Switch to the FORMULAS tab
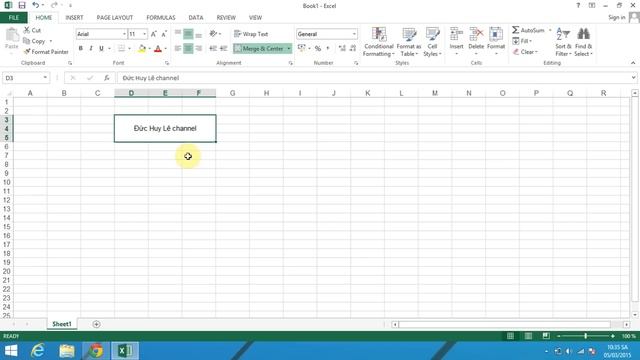Image resolution: width=640 pixels, height=360 pixels. [161, 18]
